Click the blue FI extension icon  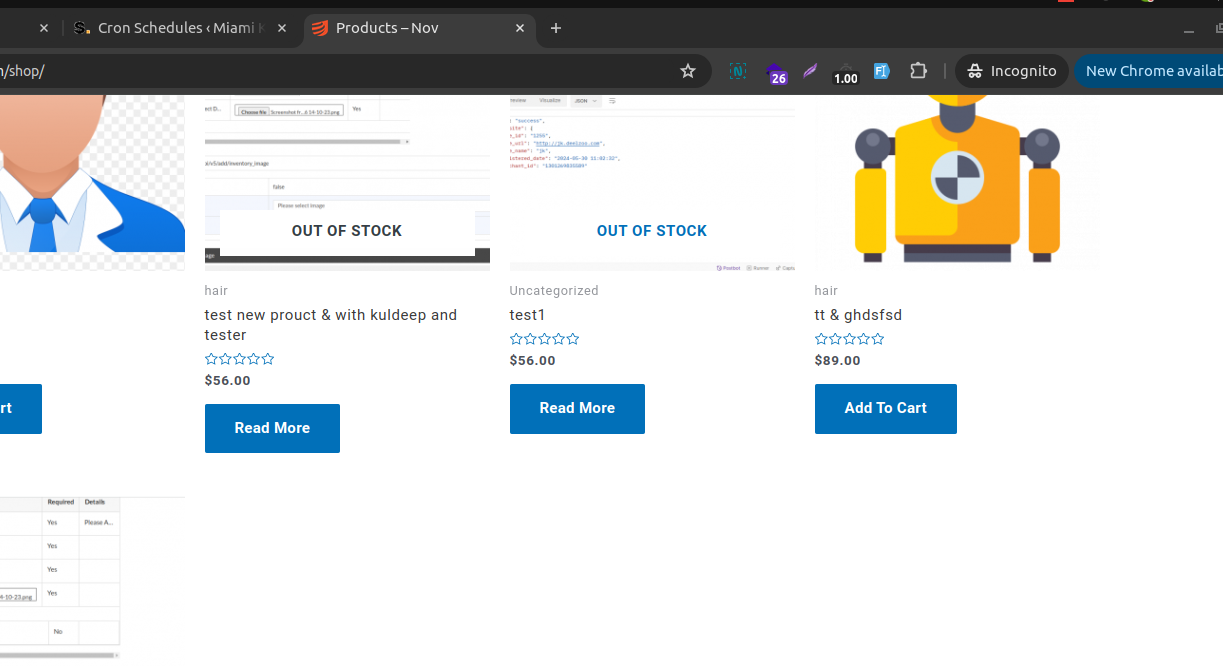point(881,71)
